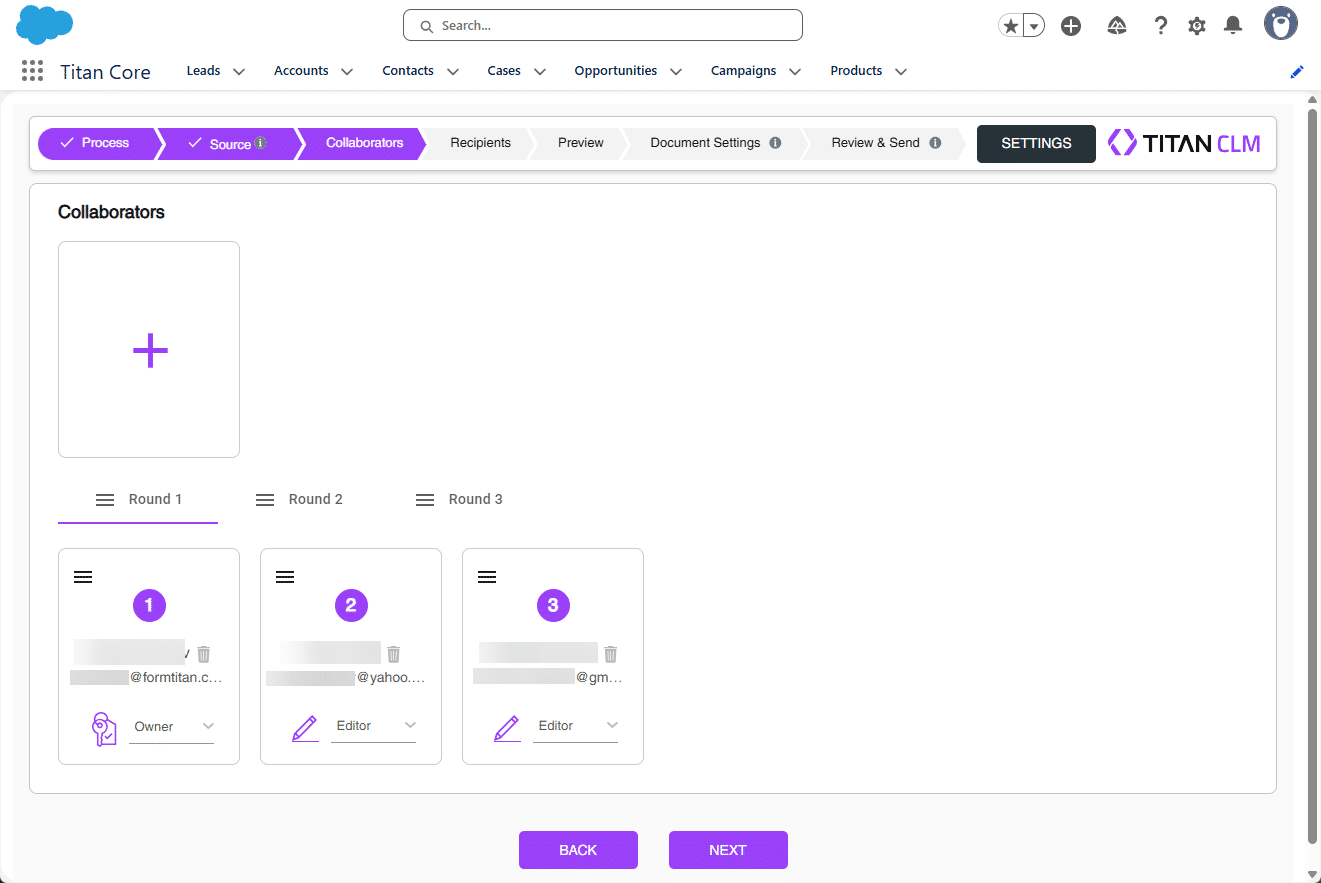
Task: Click the drag handle on collaborator 2's card
Action: (x=284, y=576)
